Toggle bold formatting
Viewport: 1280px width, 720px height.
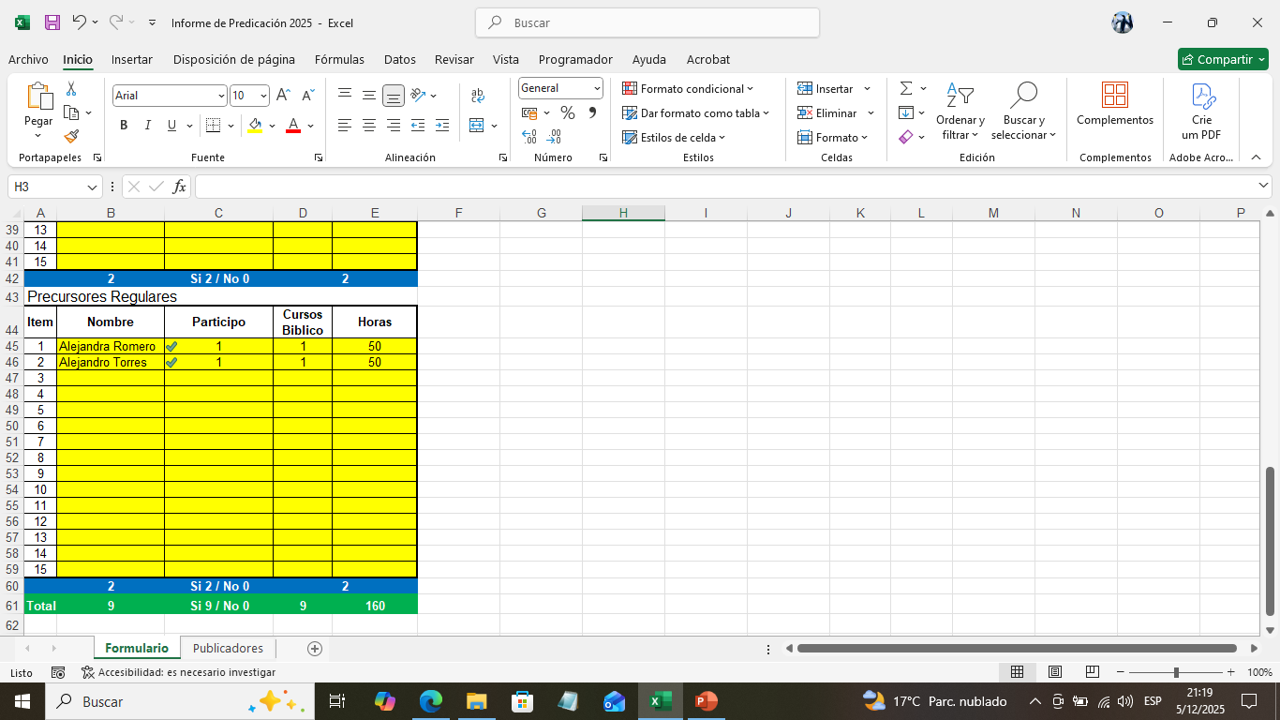coord(124,125)
